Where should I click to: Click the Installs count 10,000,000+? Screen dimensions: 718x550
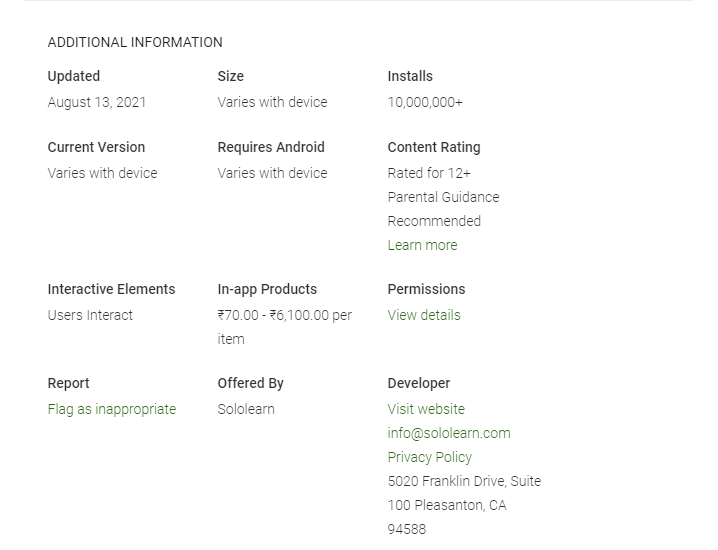[x=425, y=102]
